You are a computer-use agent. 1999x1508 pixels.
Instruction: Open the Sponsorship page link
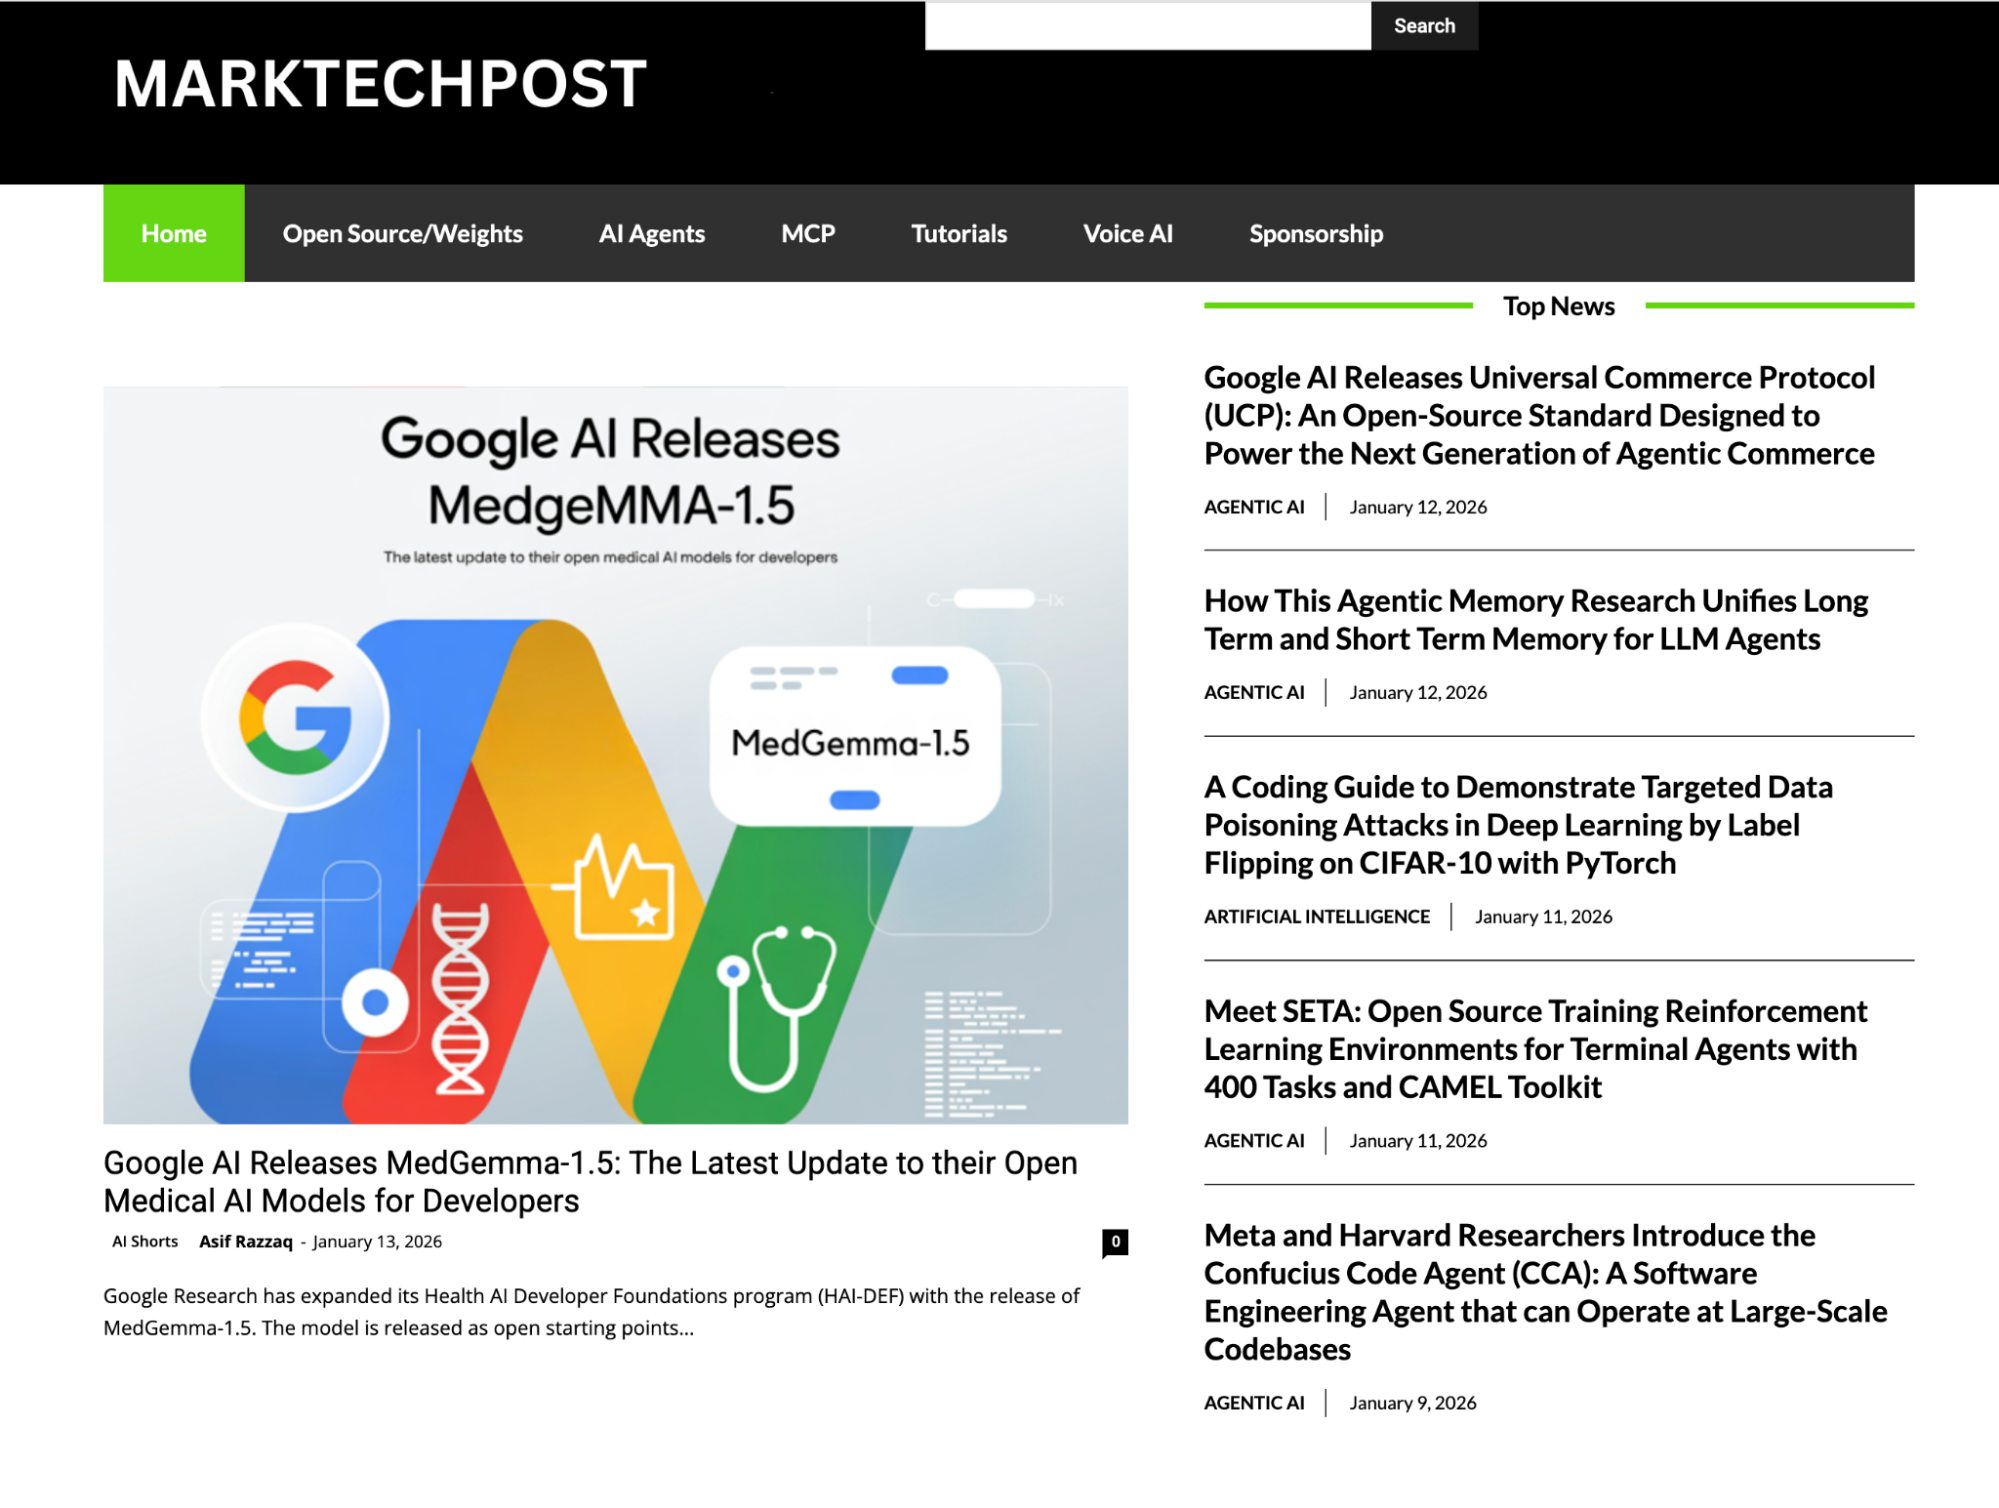pos(1315,234)
